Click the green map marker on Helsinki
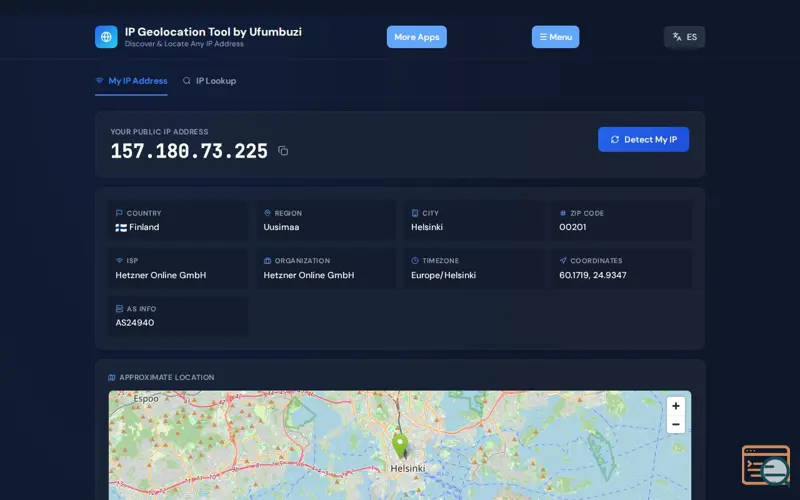Image resolution: width=800 pixels, height=500 pixels. pyautogui.click(x=400, y=446)
